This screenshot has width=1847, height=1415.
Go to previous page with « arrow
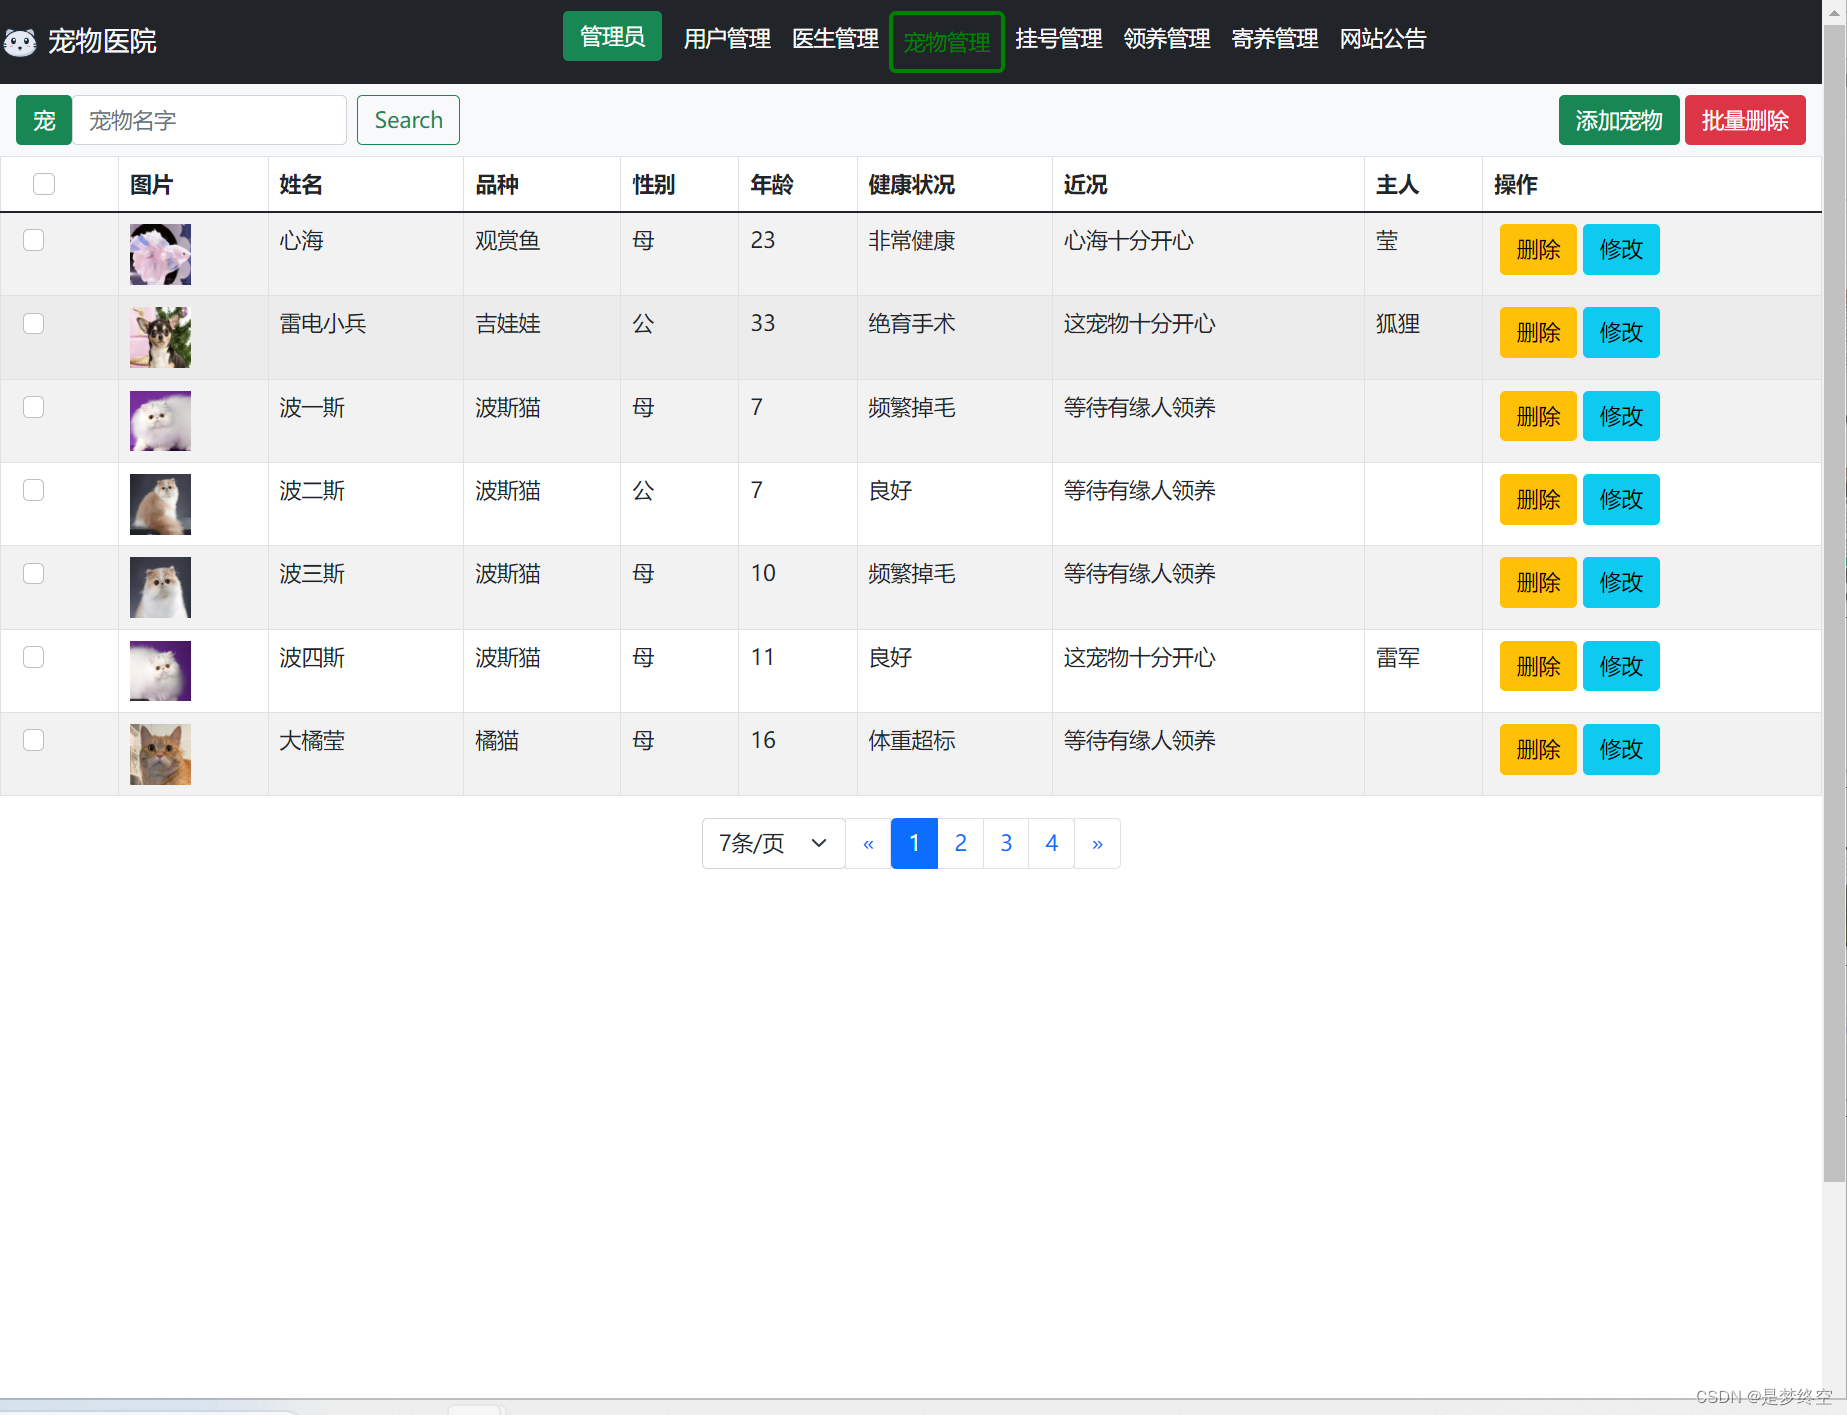point(868,843)
